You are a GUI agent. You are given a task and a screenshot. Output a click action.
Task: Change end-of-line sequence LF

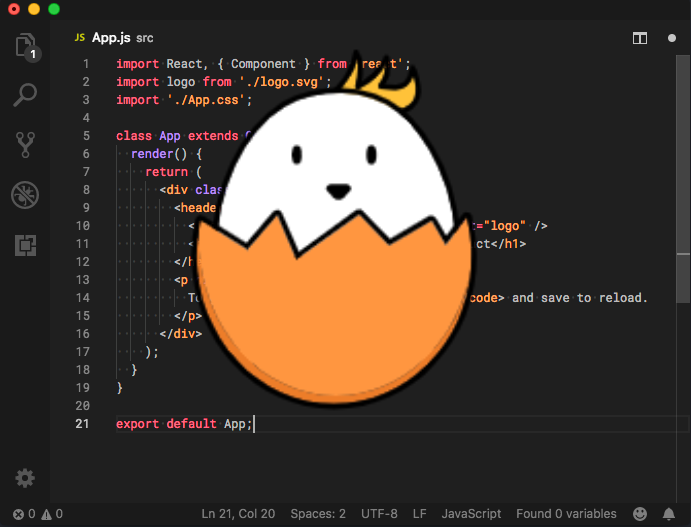pos(420,514)
